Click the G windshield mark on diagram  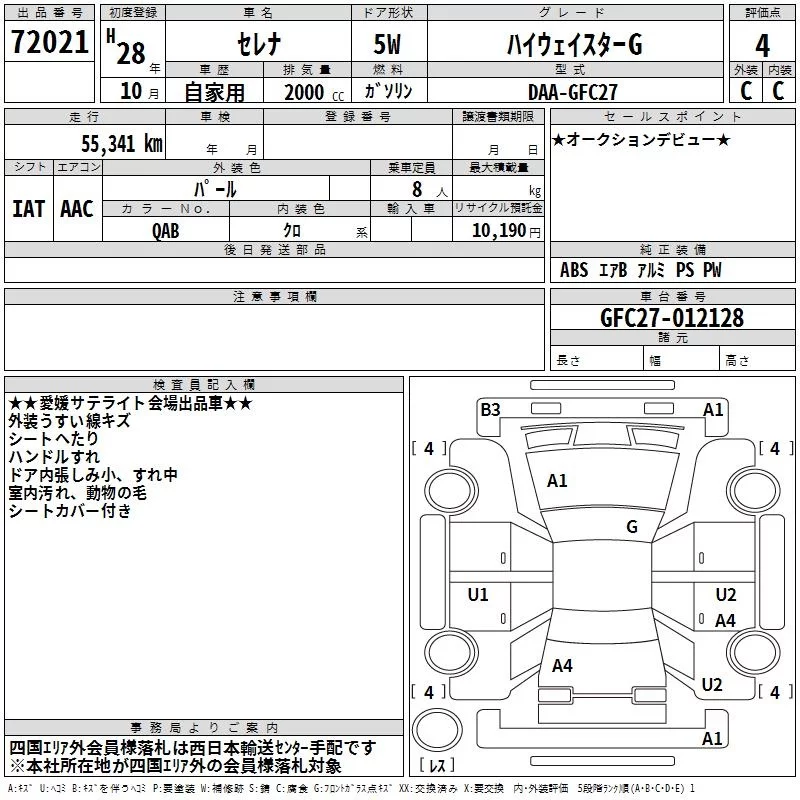(x=632, y=527)
